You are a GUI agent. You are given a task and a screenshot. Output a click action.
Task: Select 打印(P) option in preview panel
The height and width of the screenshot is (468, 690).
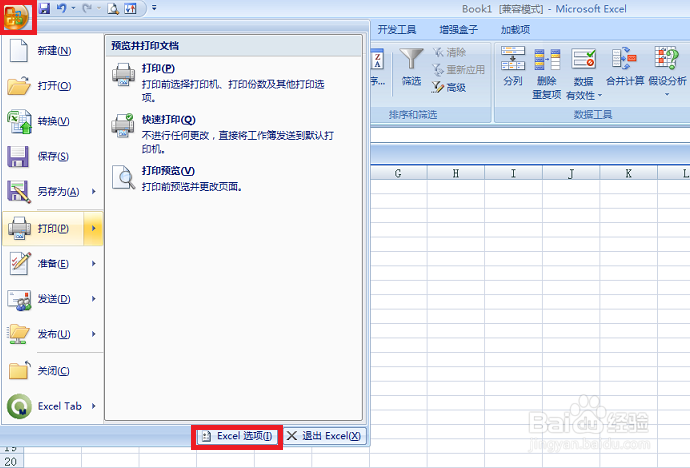[234, 82]
